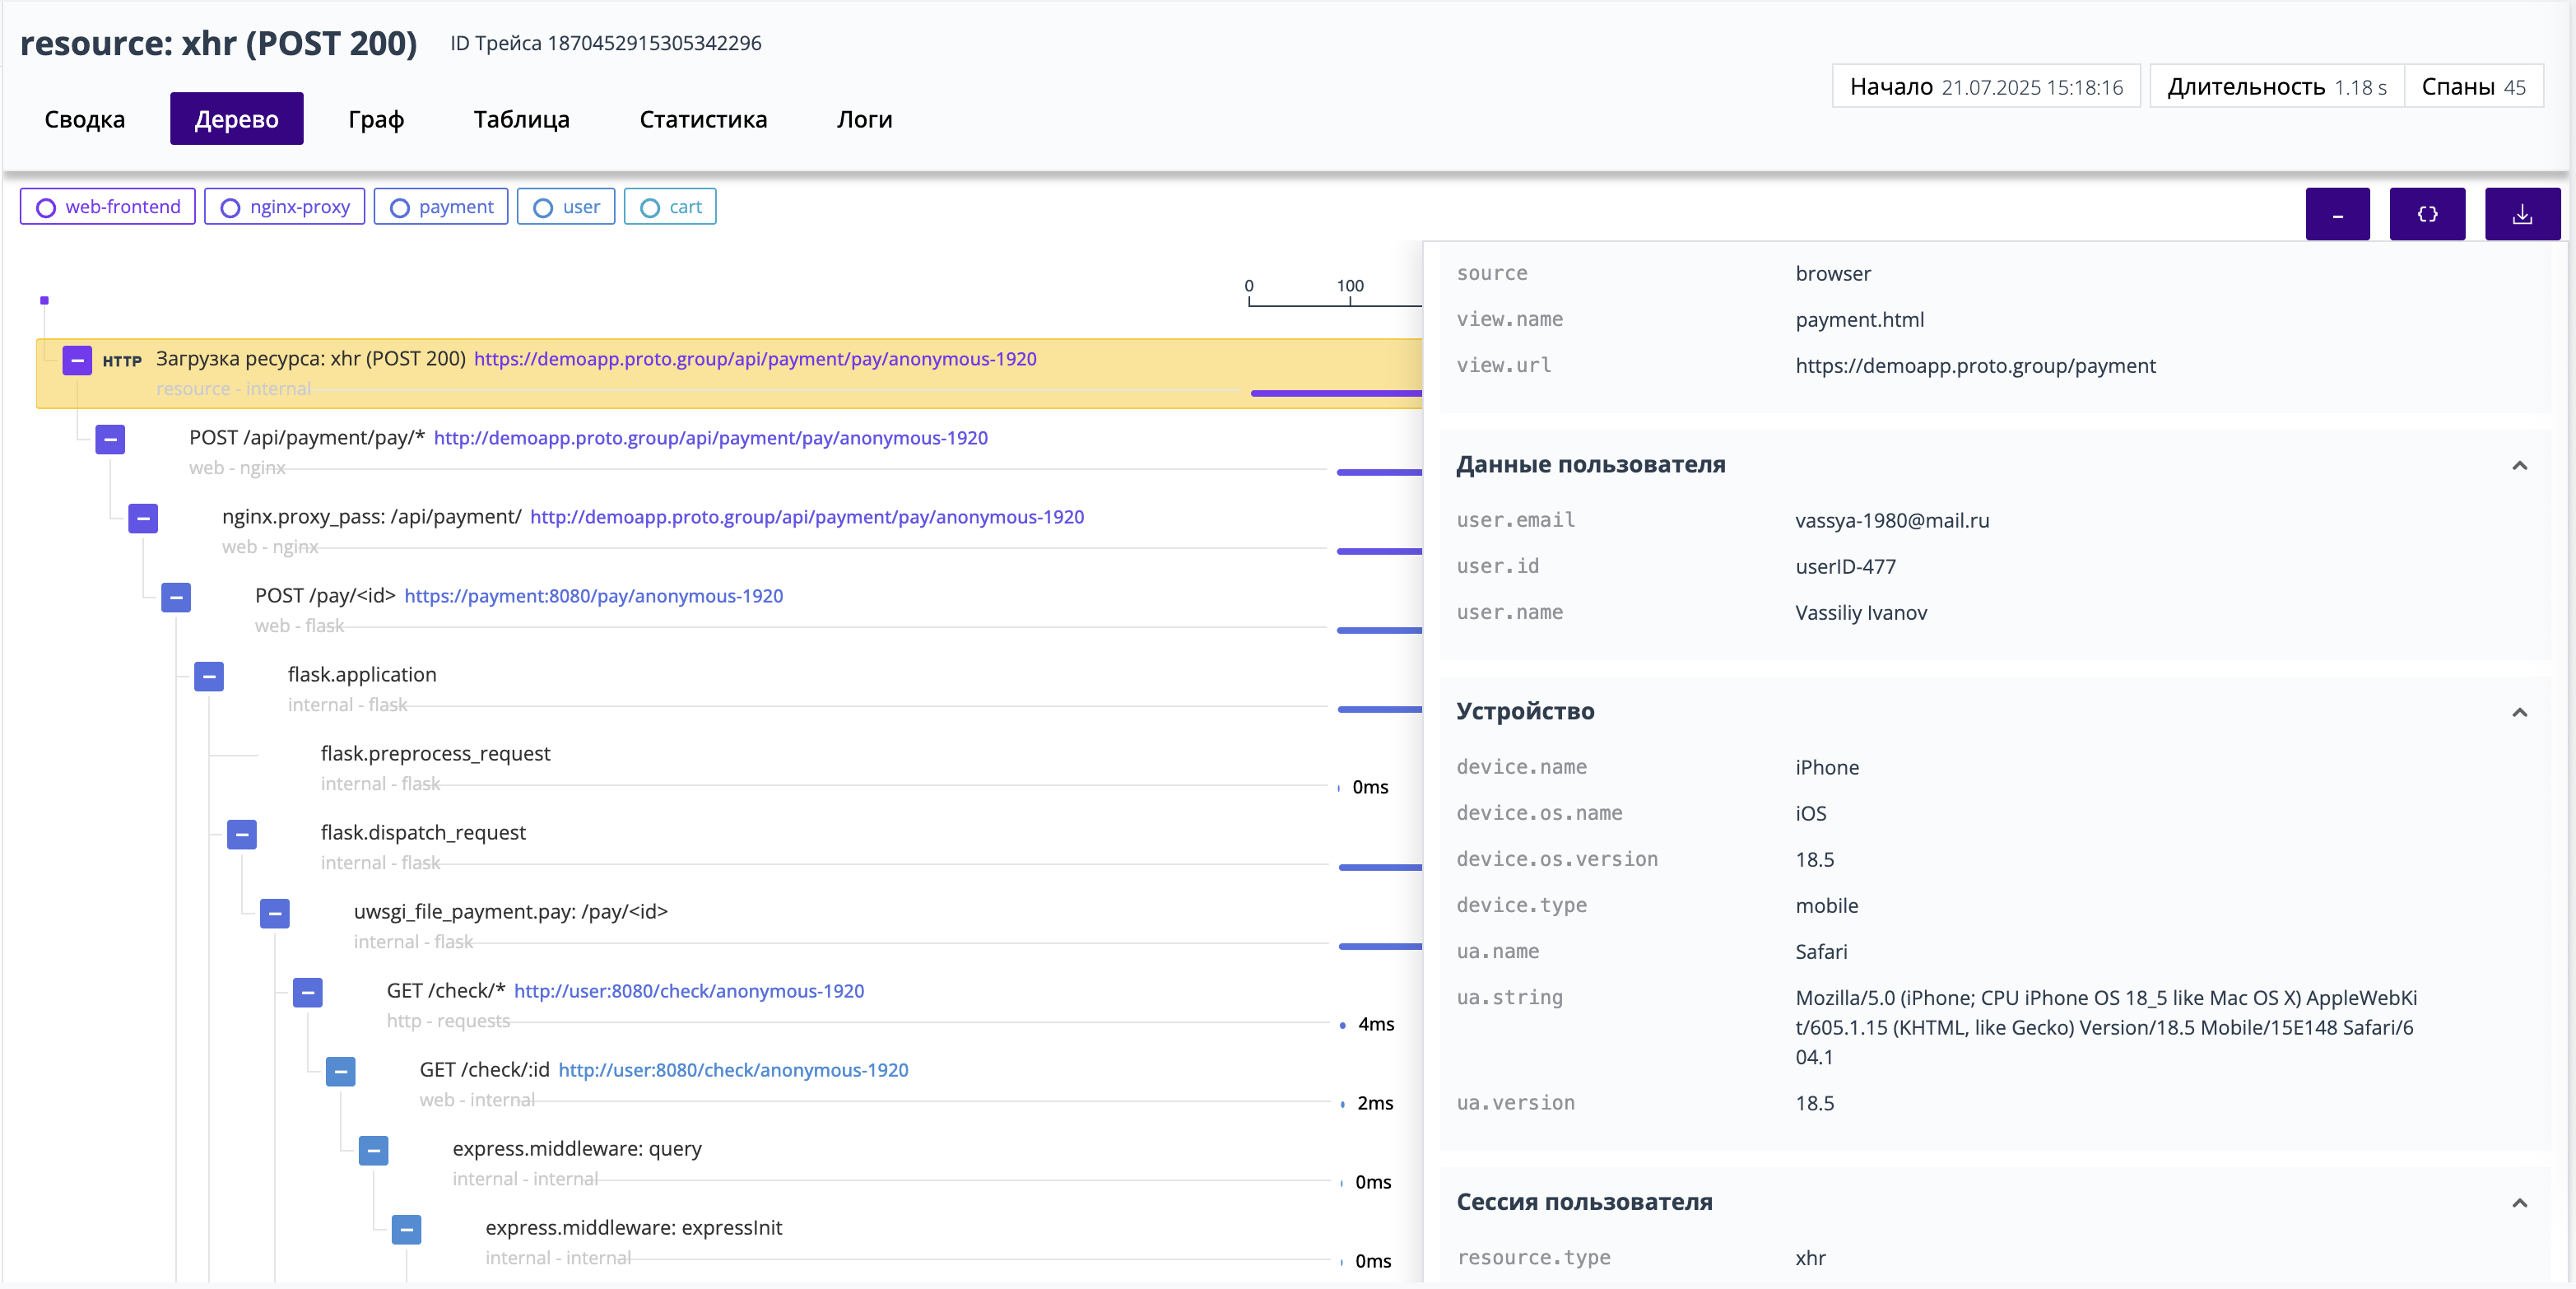Open URL link in 'GET /check/:id' row

click(733, 1070)
